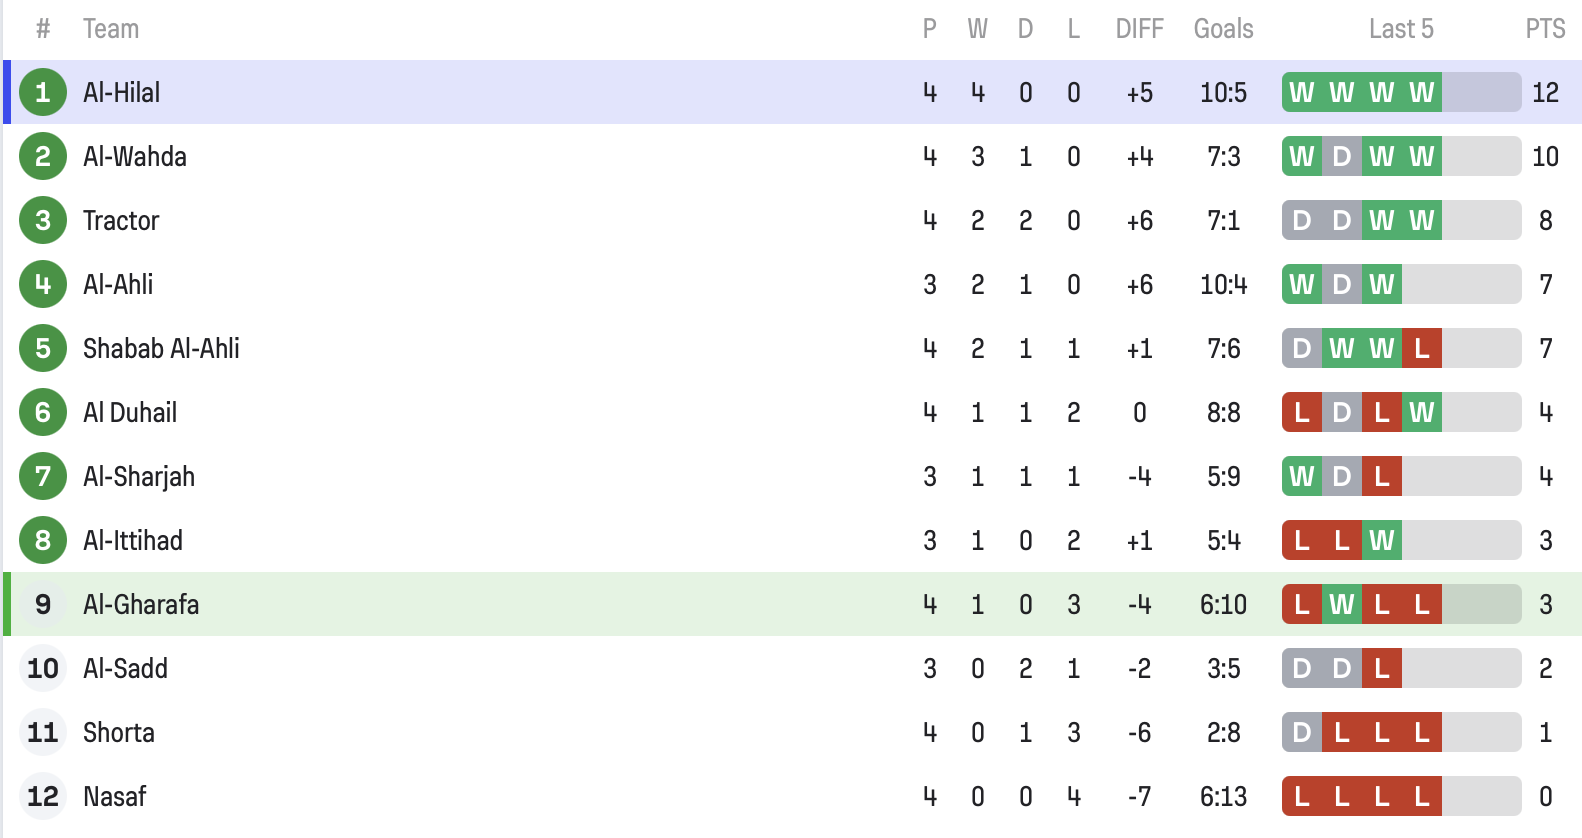The width and height of the screenshot is (1582, 838).
Task: Click the DIFF column header
Action: [x=1139, y=29]
